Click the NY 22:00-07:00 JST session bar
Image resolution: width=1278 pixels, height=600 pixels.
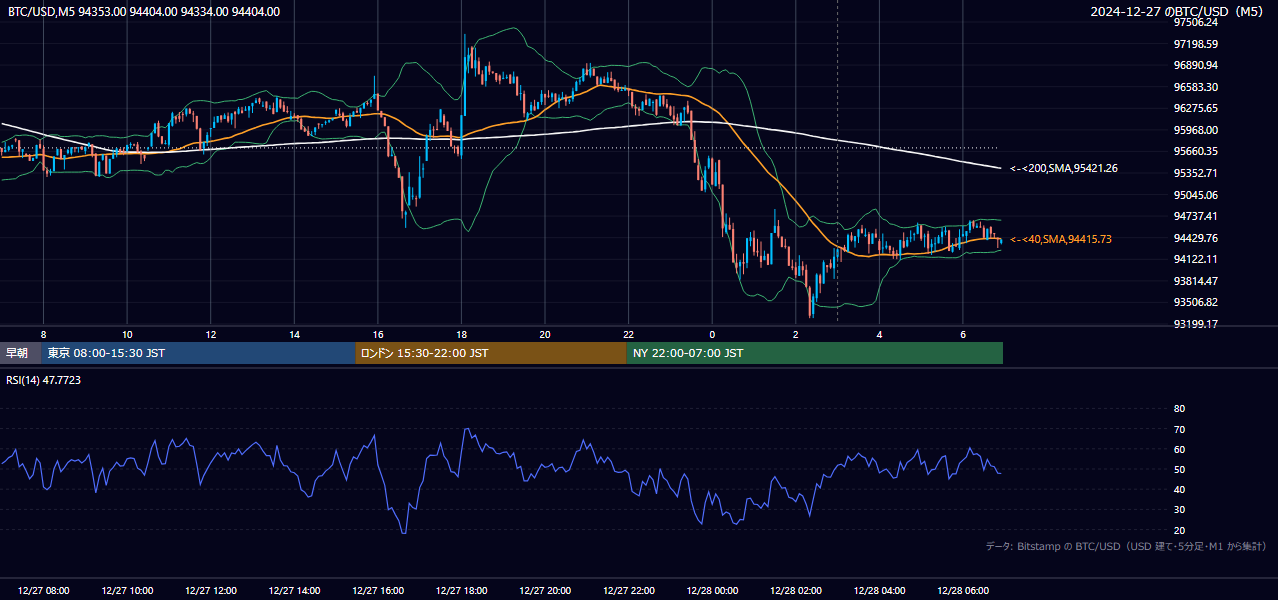click(815, 353)
